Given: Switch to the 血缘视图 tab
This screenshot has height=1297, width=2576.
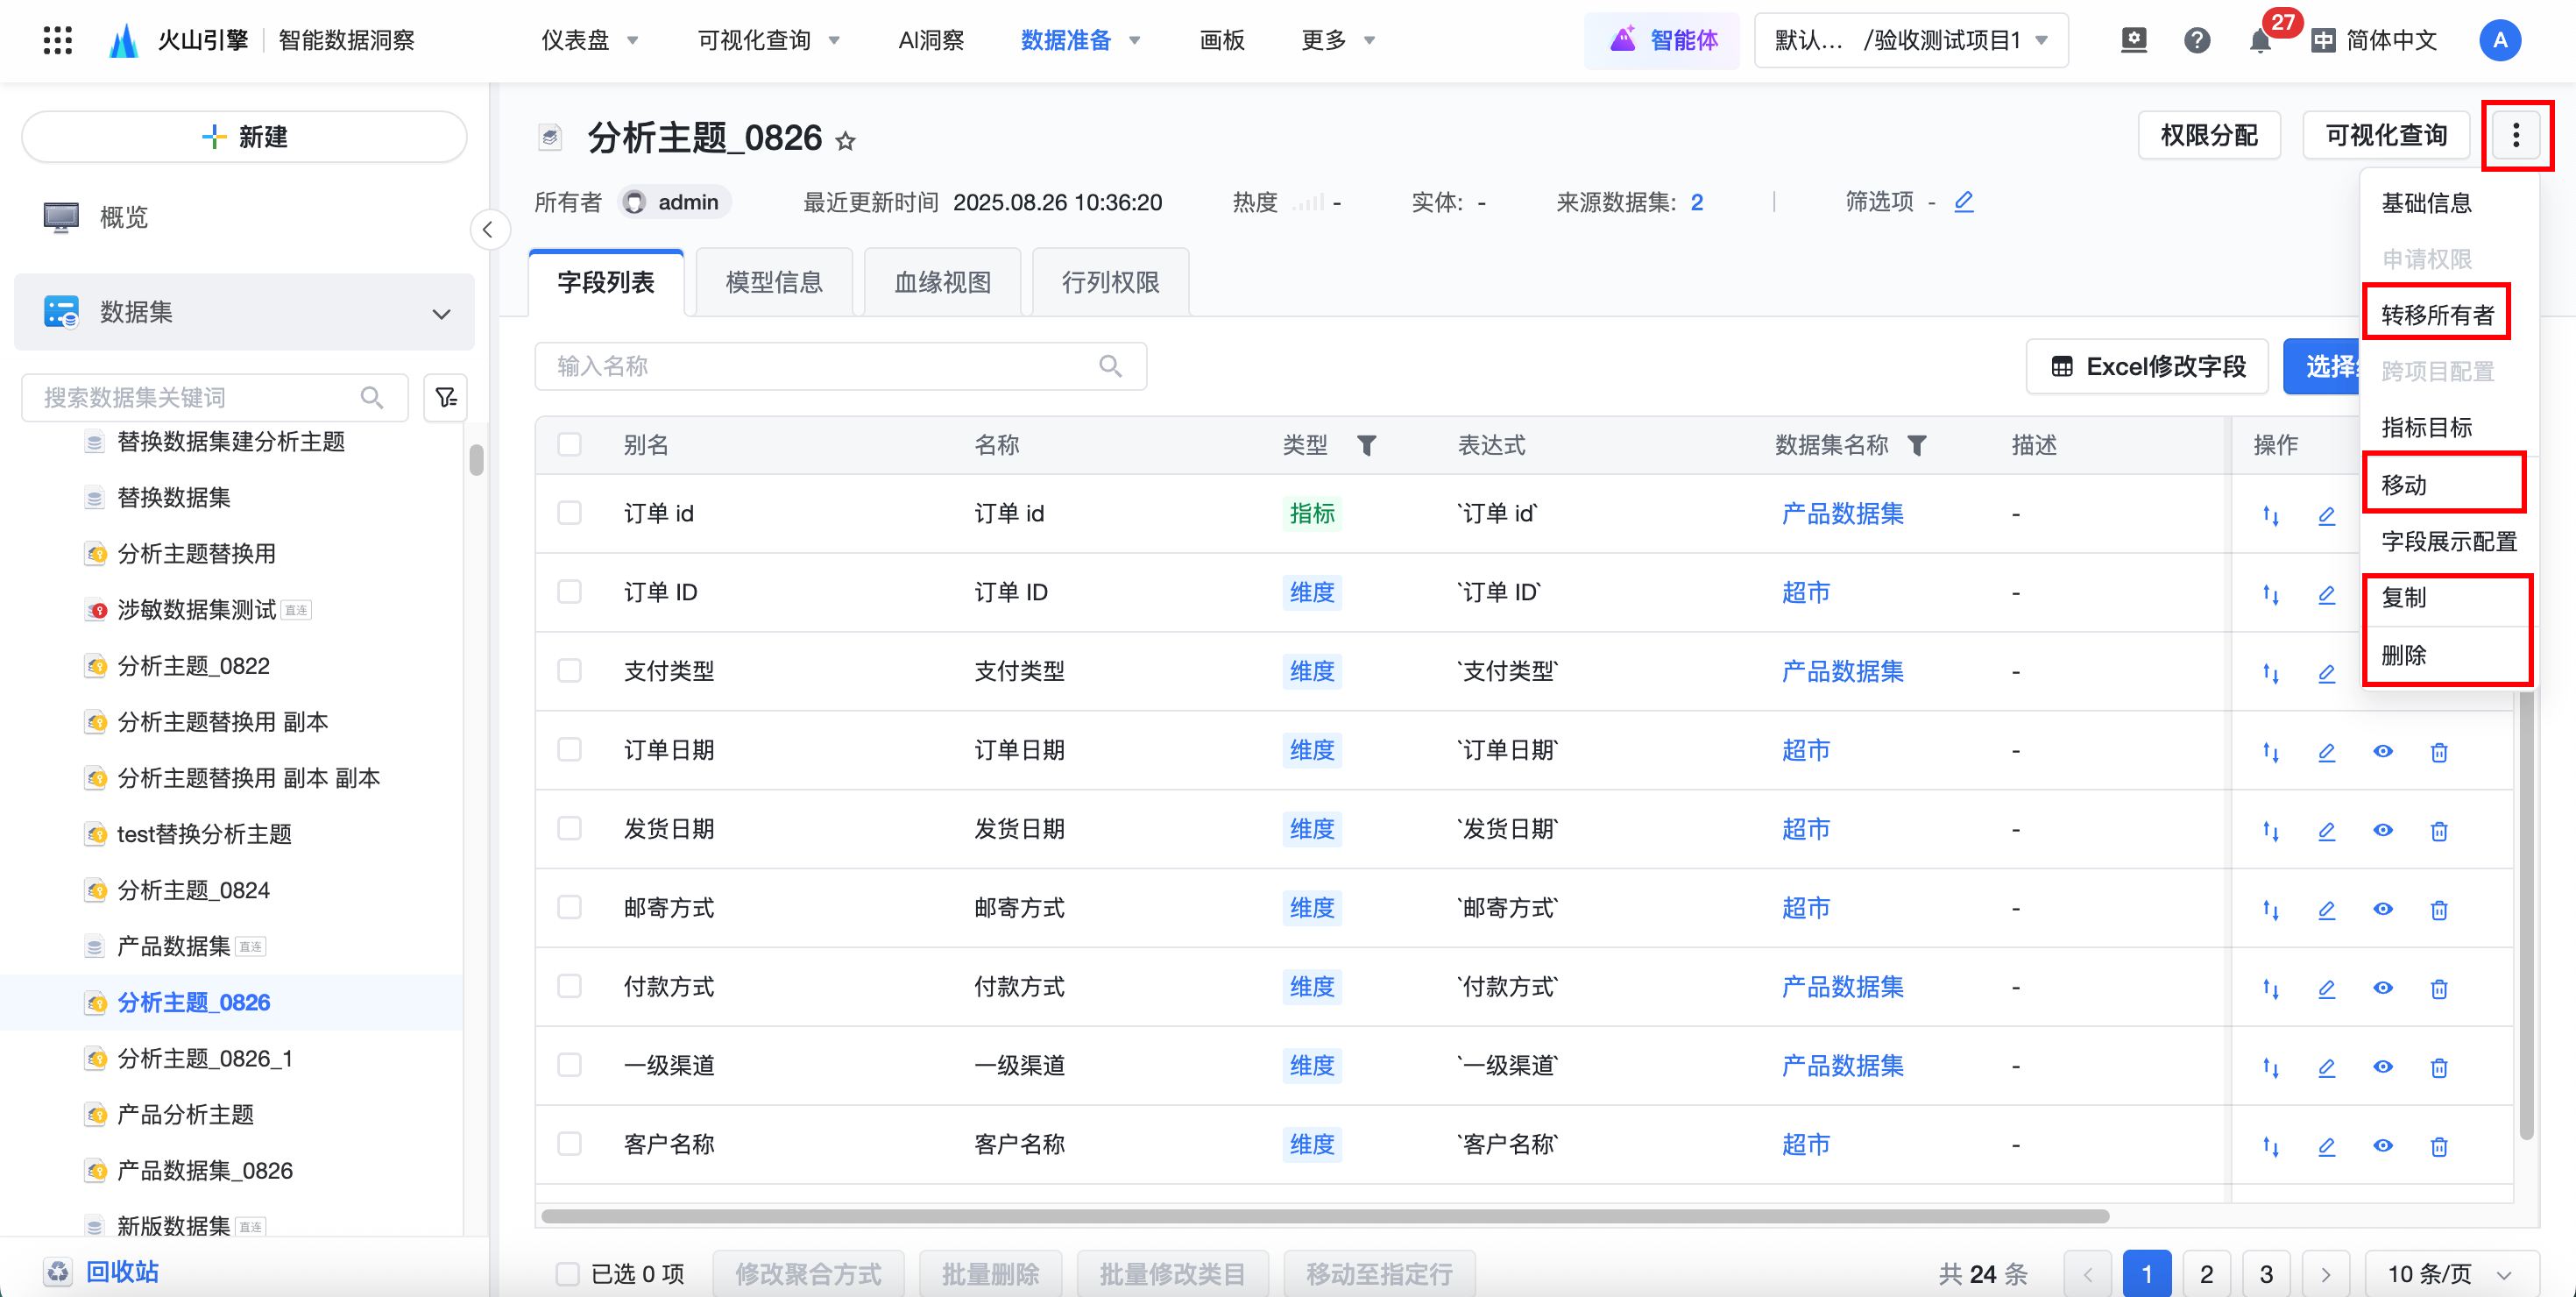Looking at the screenshot, I should tap(942, 283).
